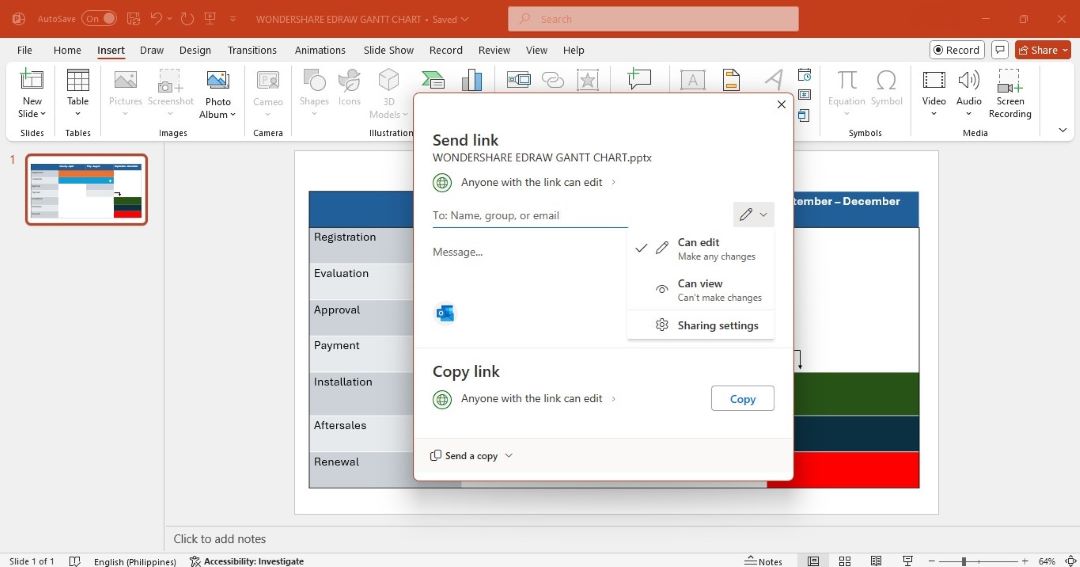Click the Video icon in Media group
The image size is (1080, 567).
click(934, 93)
